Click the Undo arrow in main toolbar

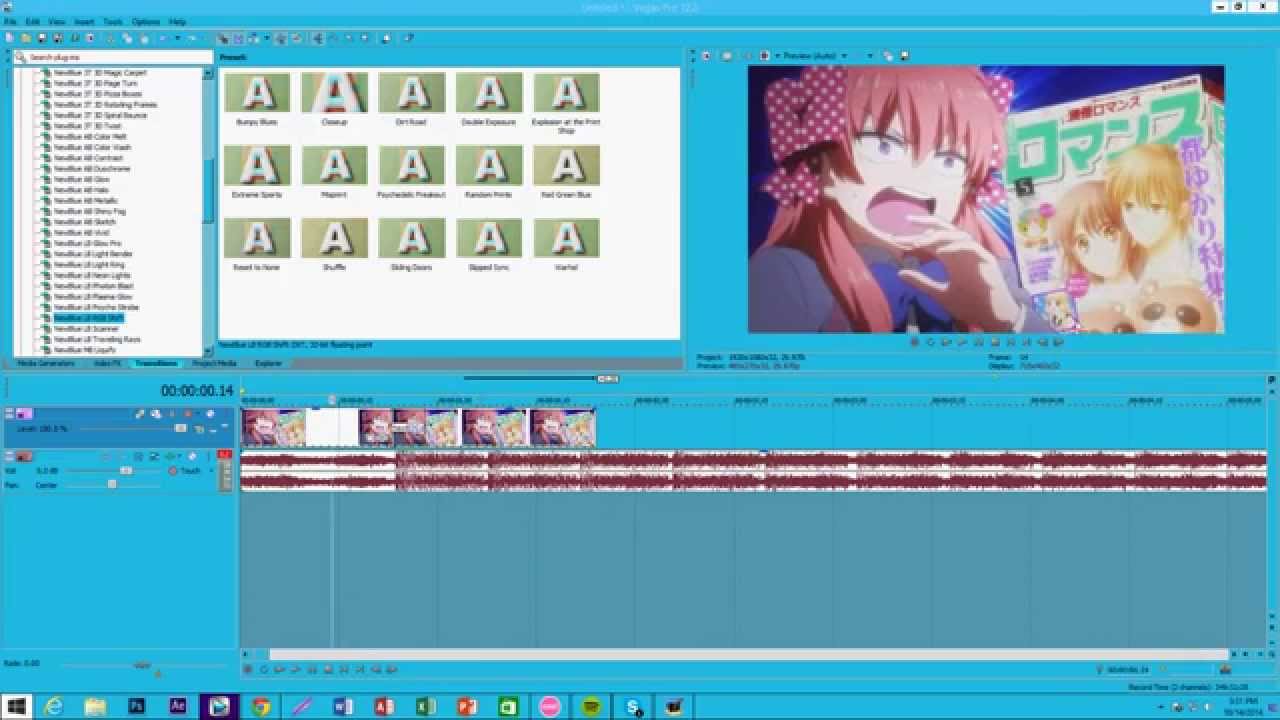point(165,38)
